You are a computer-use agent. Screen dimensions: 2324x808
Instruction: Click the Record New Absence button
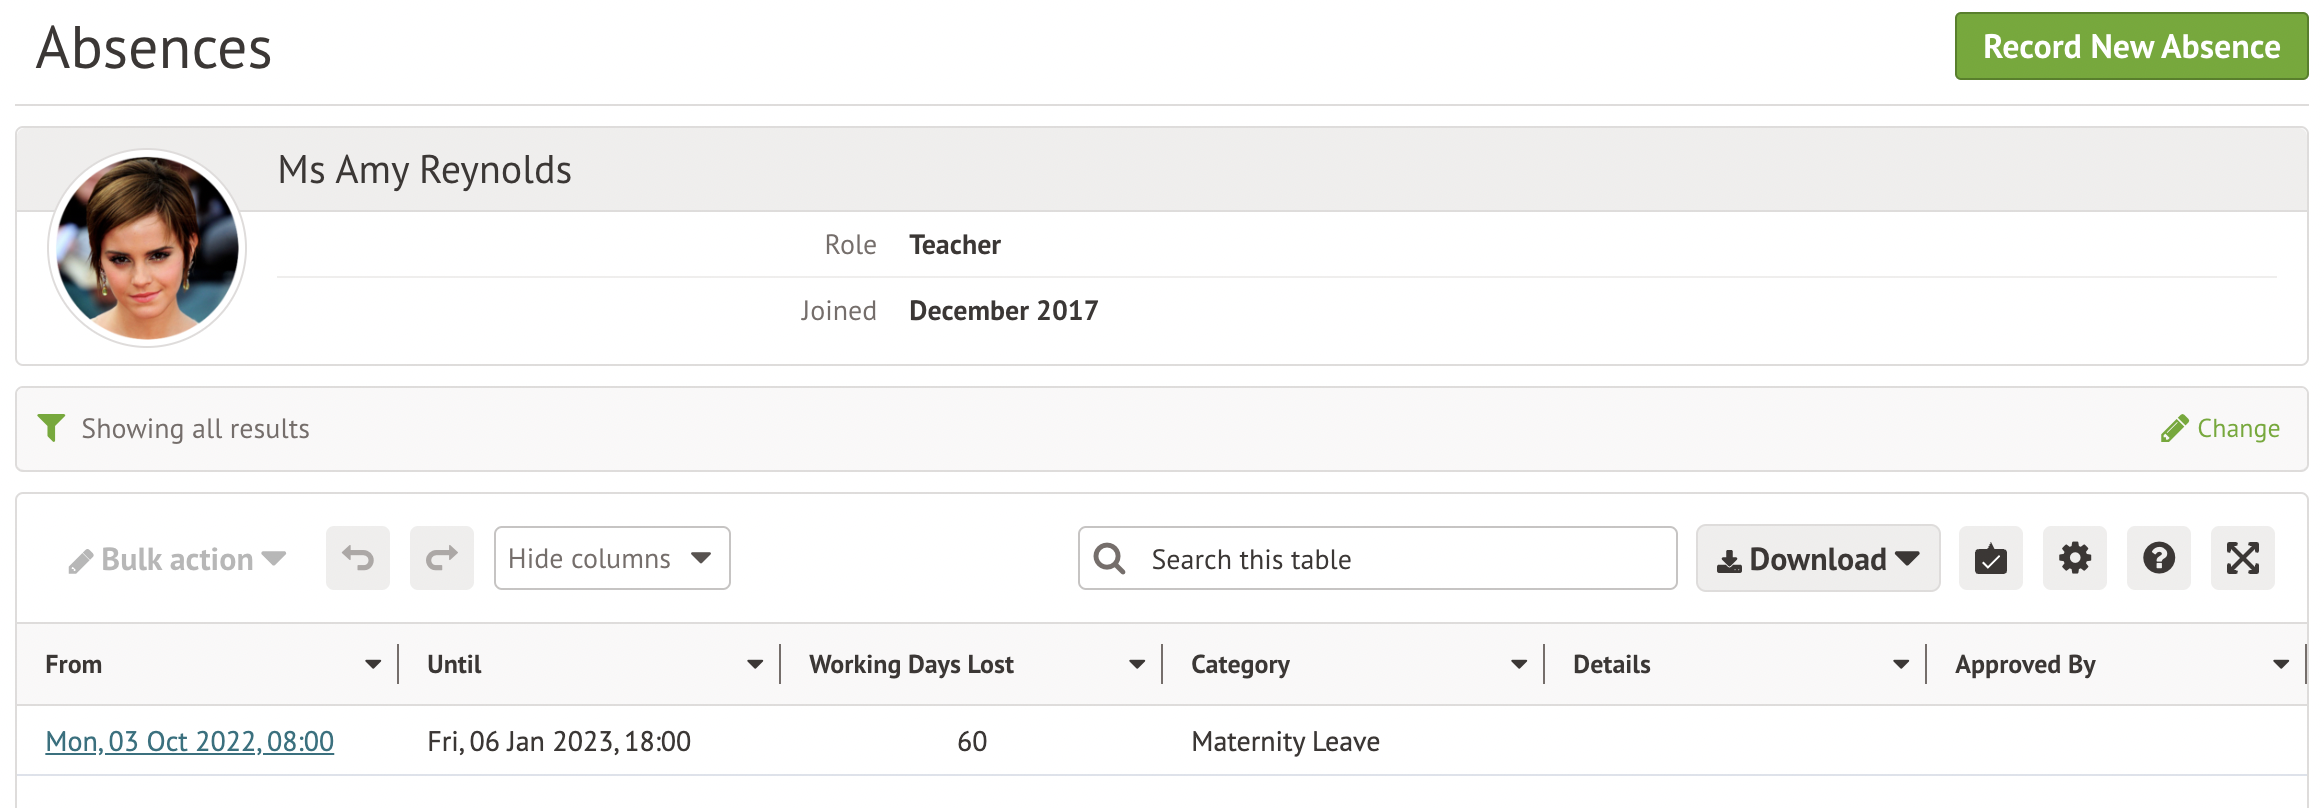pyautogui.click(x=2131, y=47)
